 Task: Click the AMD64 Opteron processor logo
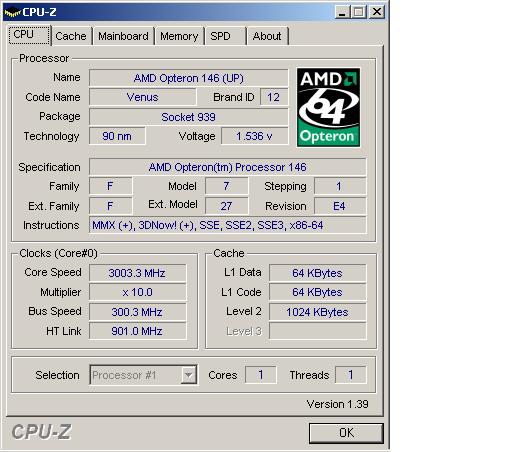(x=328, y=107)
